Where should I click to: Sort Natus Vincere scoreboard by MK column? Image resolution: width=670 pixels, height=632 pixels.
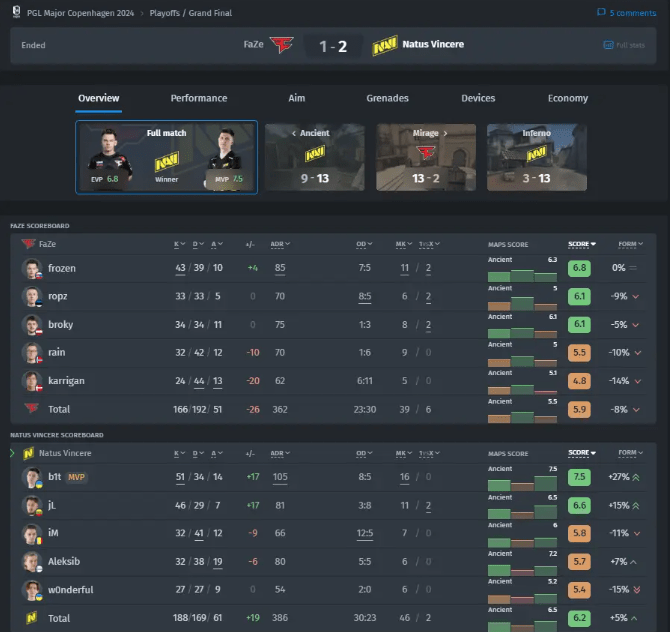pyautogui.click(x=403, y=453)
